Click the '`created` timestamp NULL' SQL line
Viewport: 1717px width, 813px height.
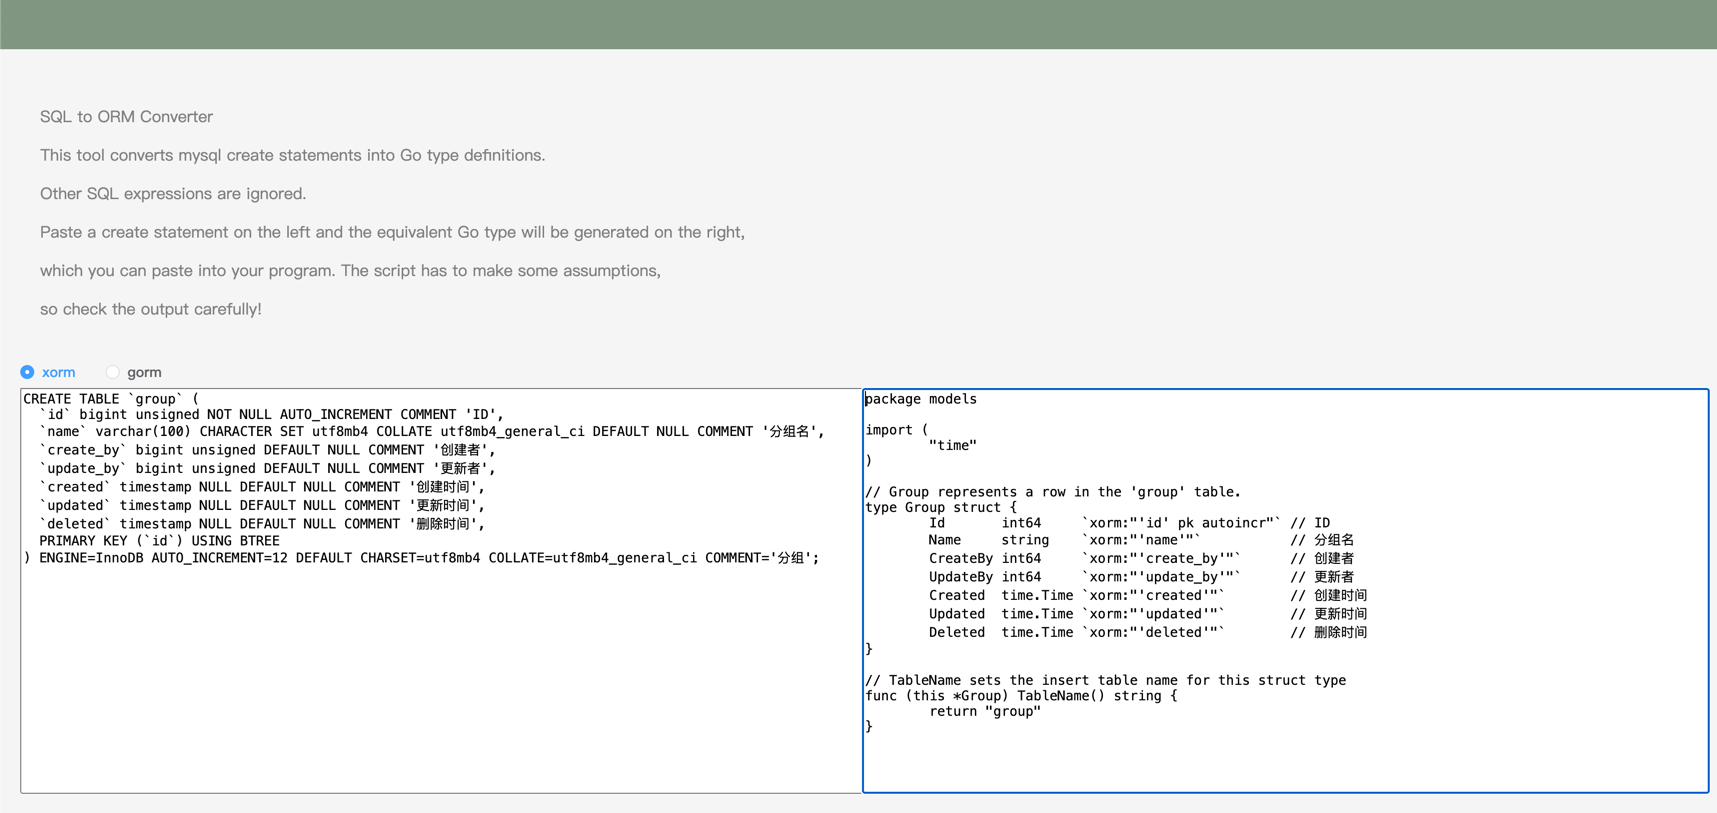[x=262, y=487]
